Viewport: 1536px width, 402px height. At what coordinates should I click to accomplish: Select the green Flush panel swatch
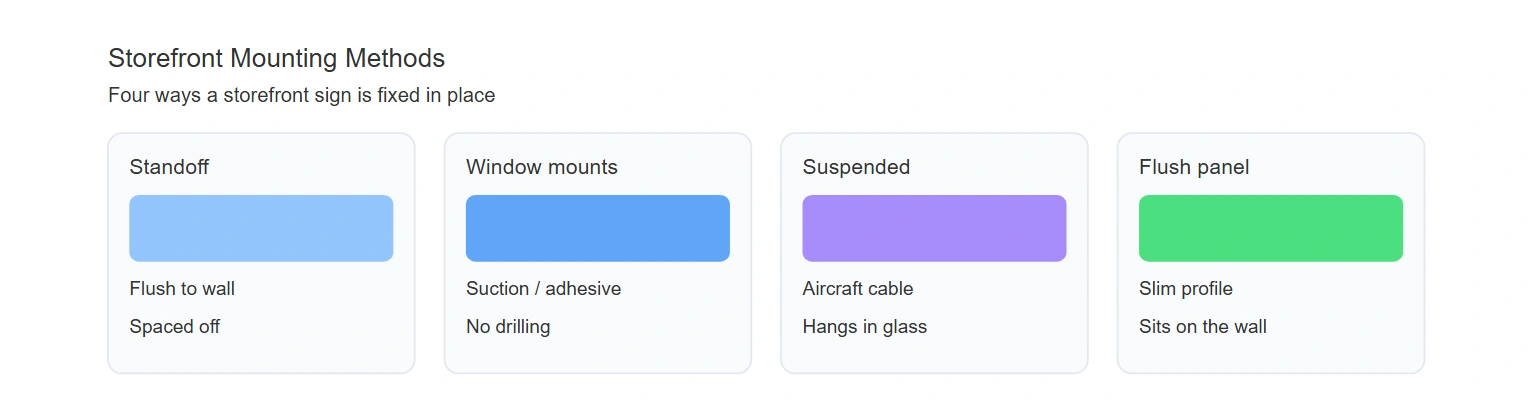point(1271,228)
